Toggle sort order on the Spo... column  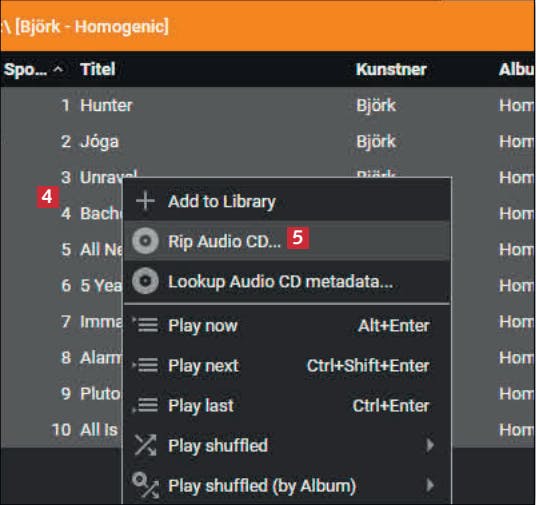click(34, 69)
